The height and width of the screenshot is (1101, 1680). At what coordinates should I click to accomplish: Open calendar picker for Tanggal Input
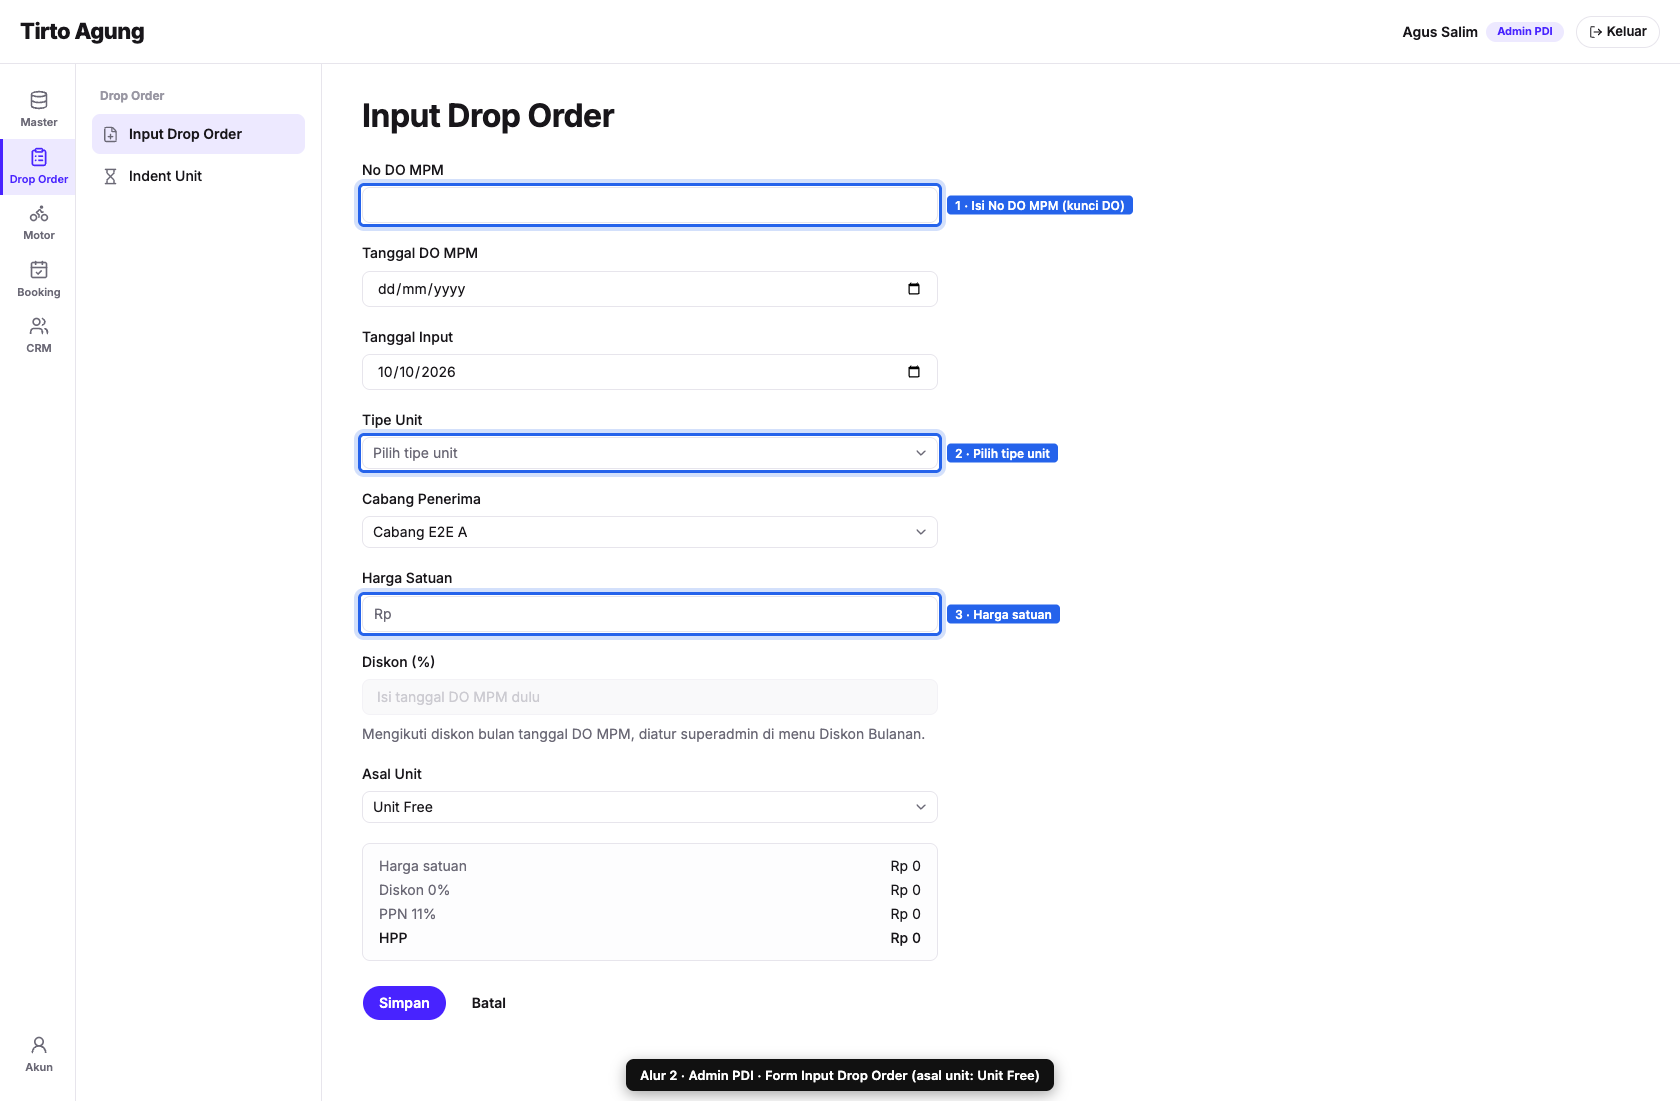(x=914, y=372)
